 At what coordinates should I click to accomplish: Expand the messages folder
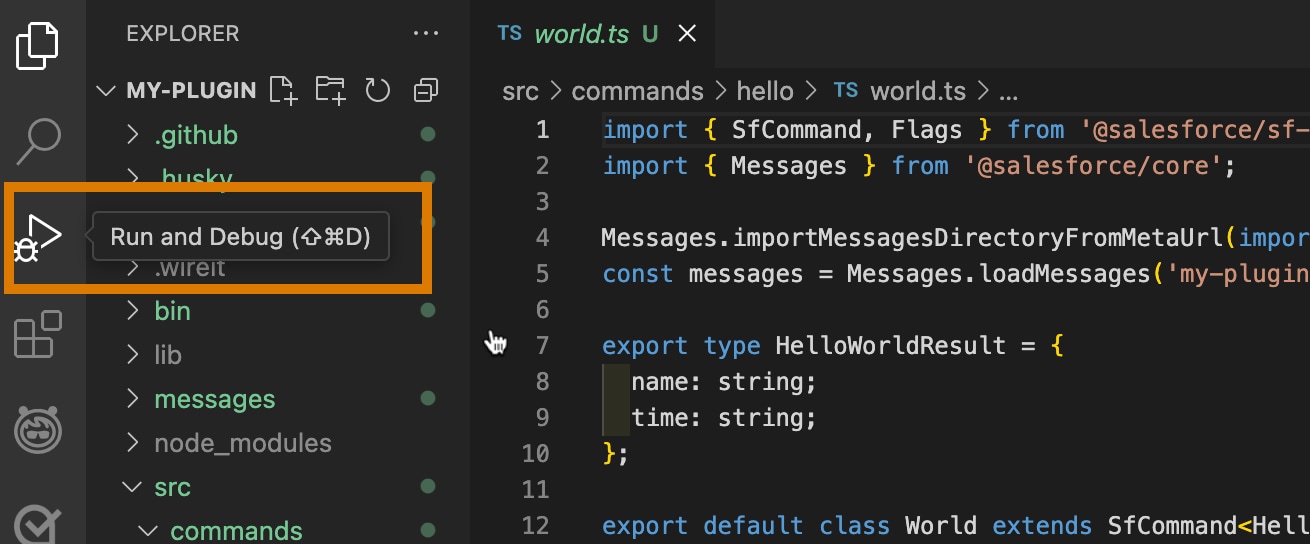click(x=133, y=399)
